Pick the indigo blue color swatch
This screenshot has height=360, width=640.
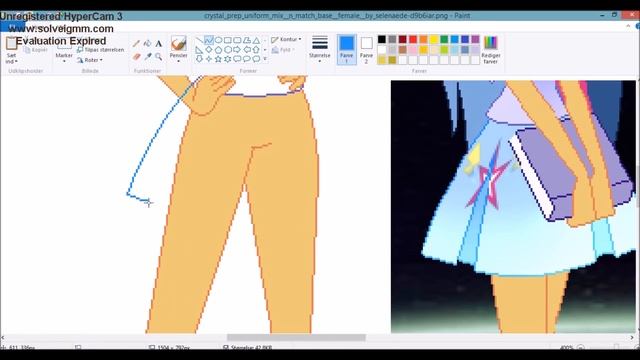(x=465, y=40)
